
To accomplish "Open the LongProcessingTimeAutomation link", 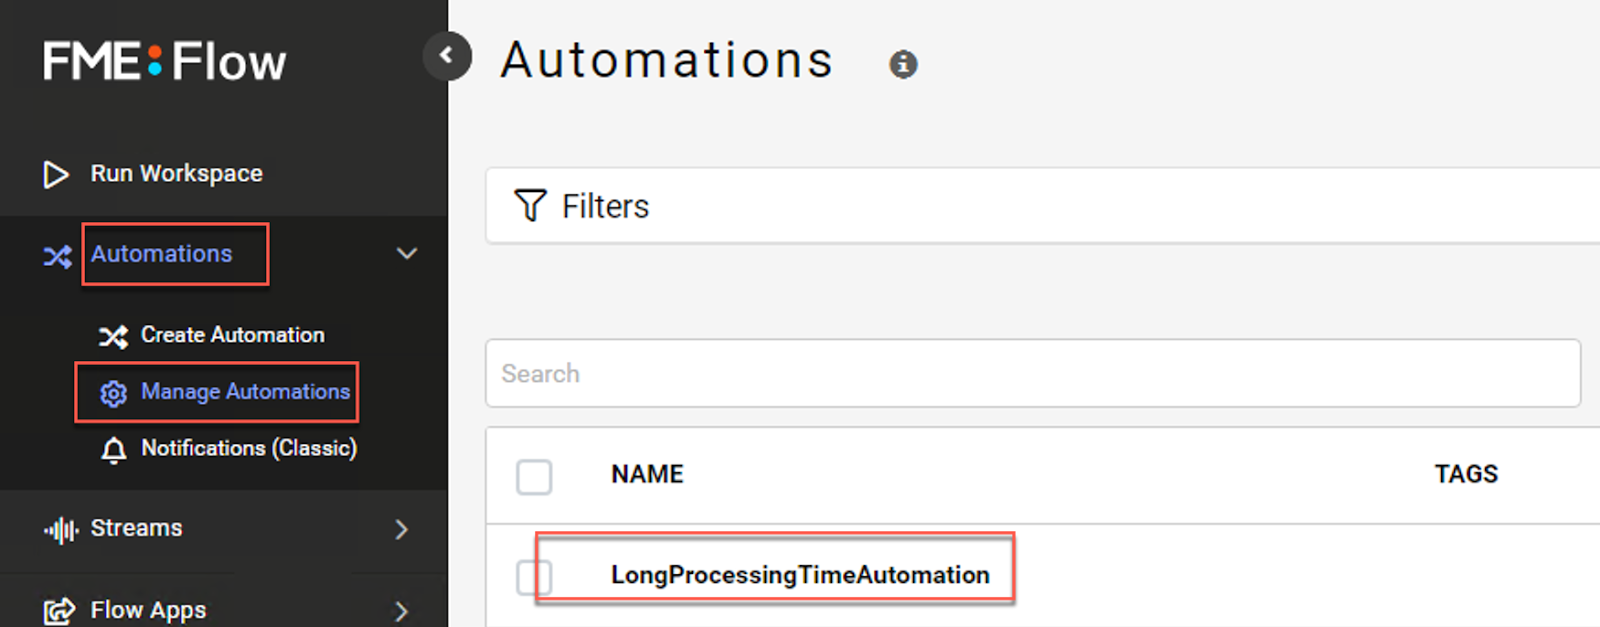I will point(800,575).
